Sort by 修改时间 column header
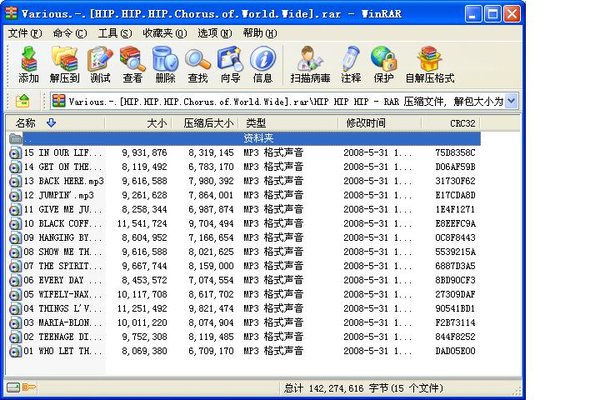This screenshot has height=400, width=600. click(380, 123)
